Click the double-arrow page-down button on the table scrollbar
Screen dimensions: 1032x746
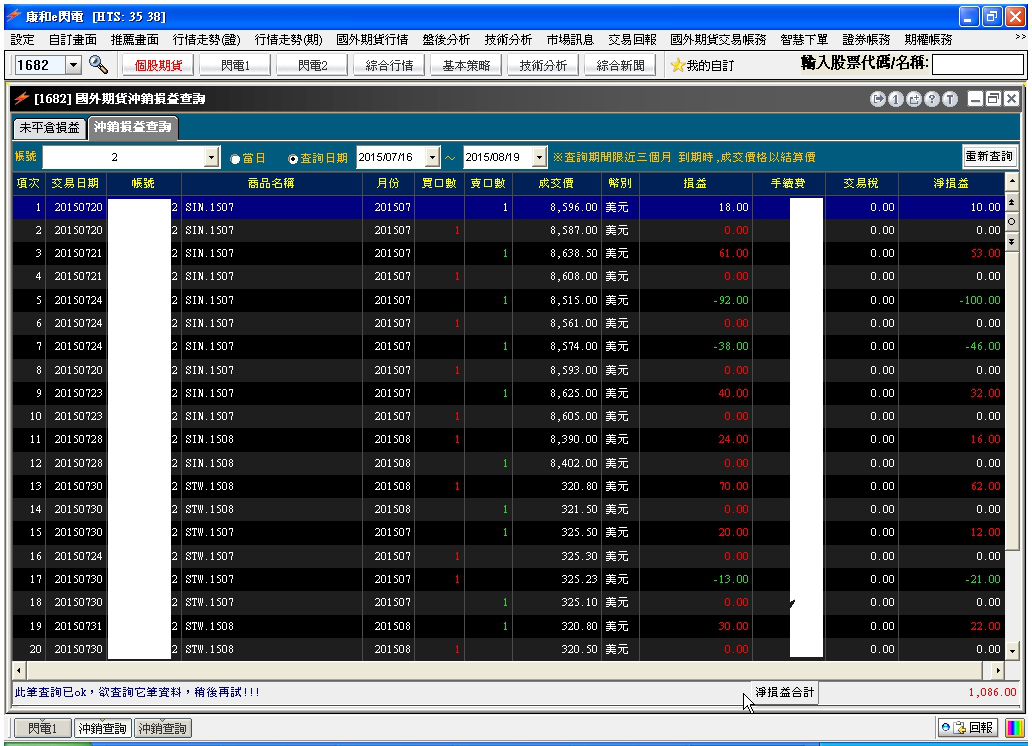coord(1012,242)
